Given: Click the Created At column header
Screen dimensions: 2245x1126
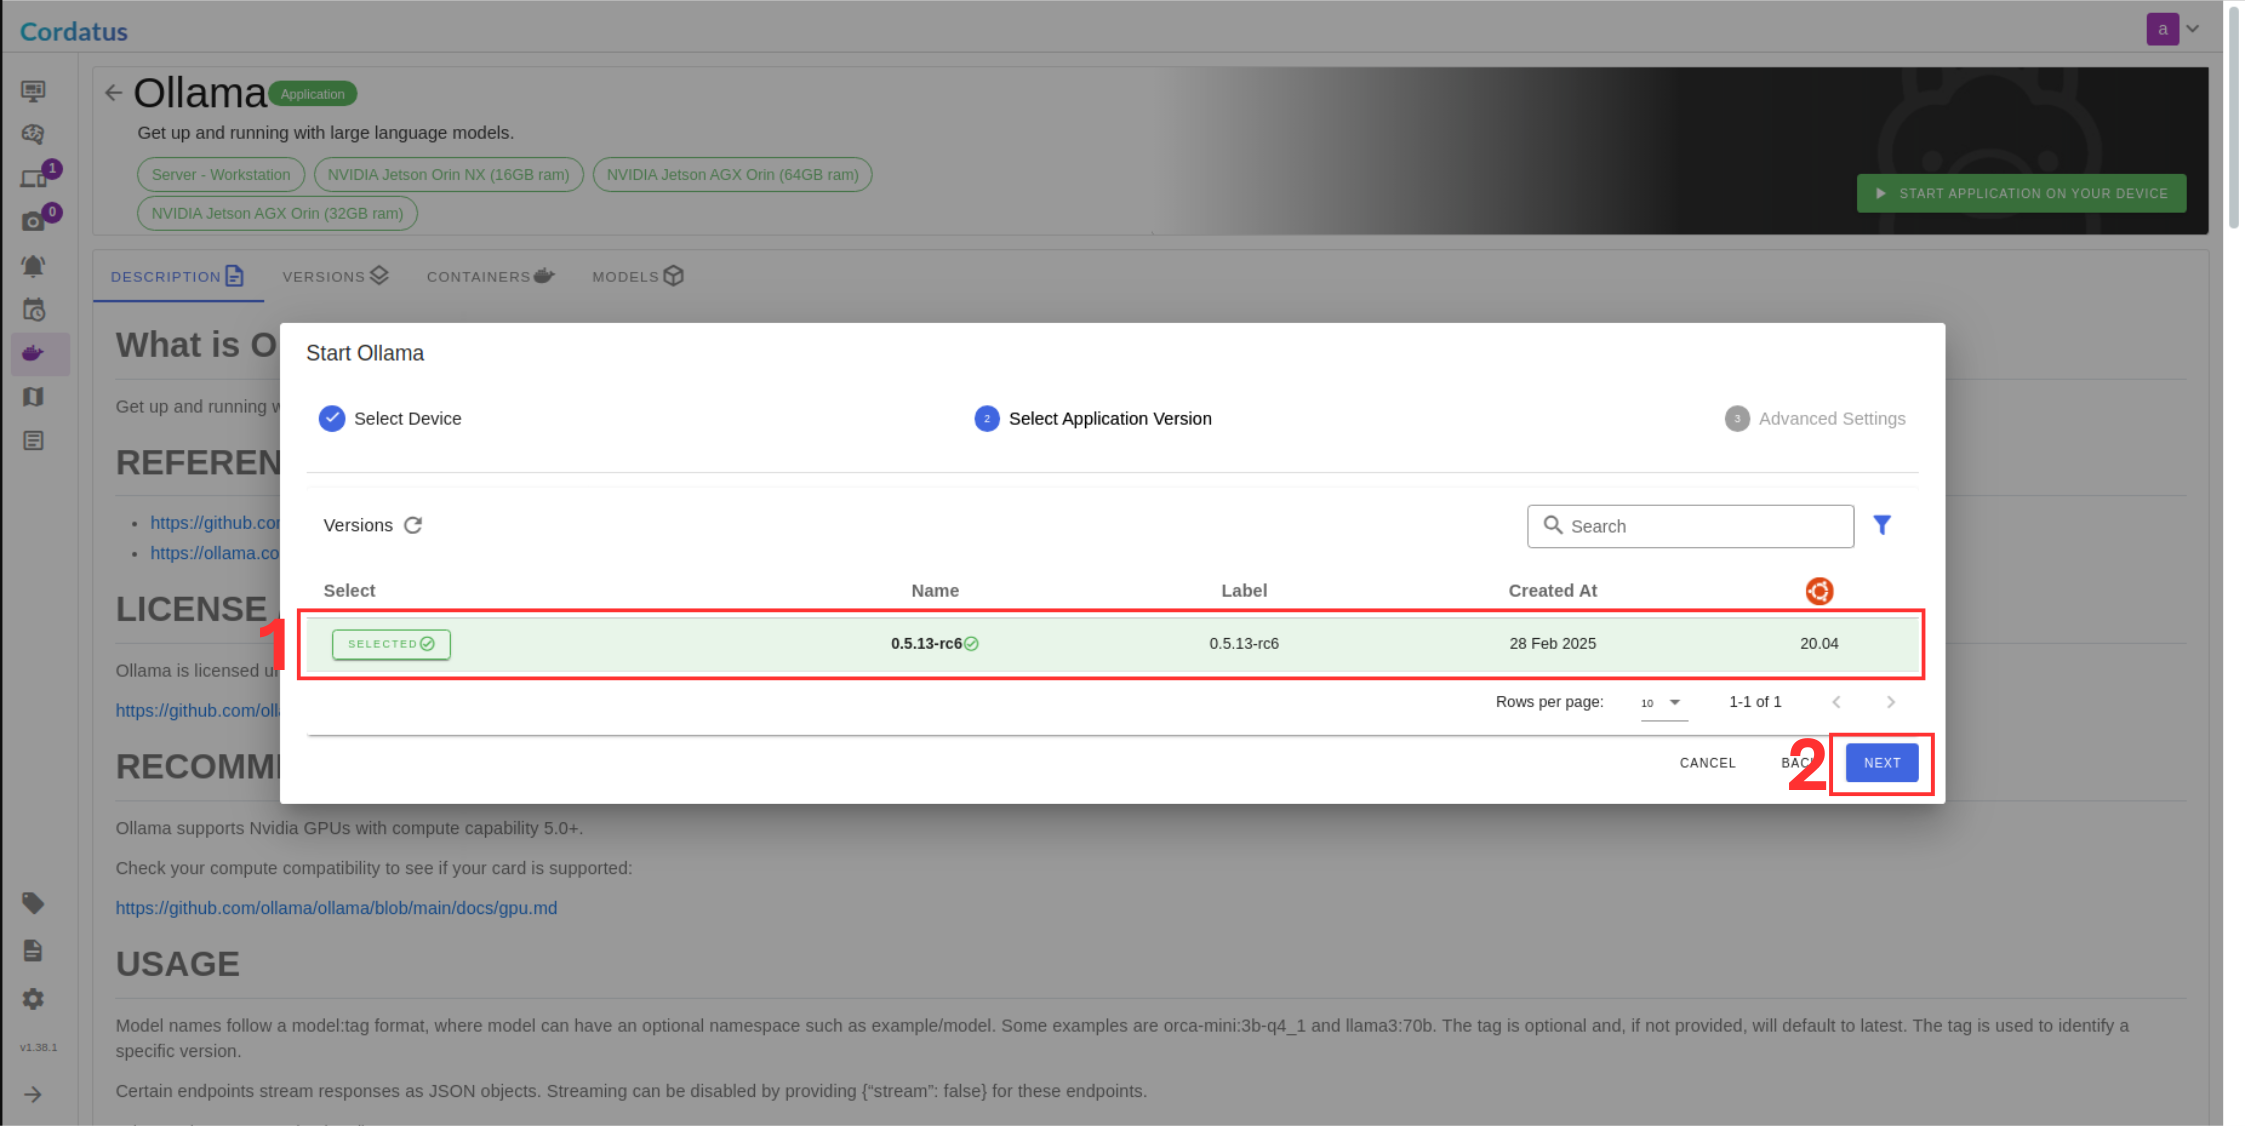Looking at the screenshot, I should coord(1552,590).
